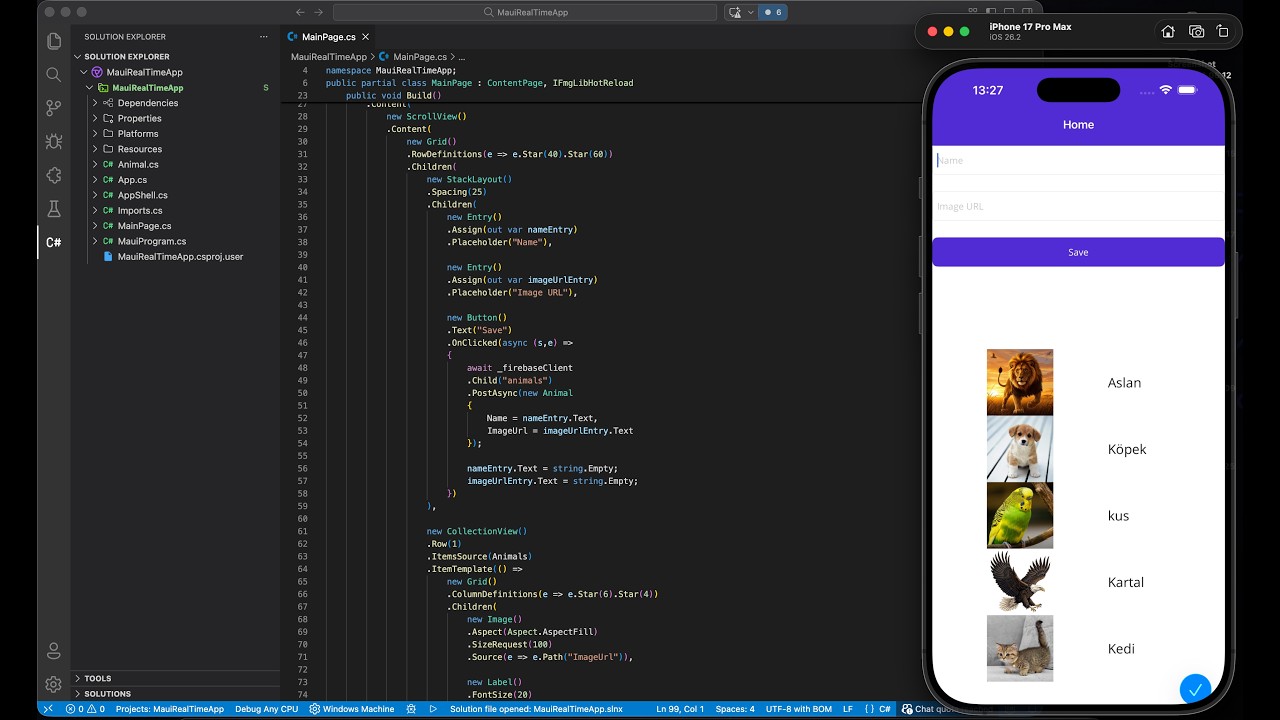Click Spaces: 4 indentation setting
Image resolution: width=1280 pixels, height=720 pixels.
coord(735,709)
